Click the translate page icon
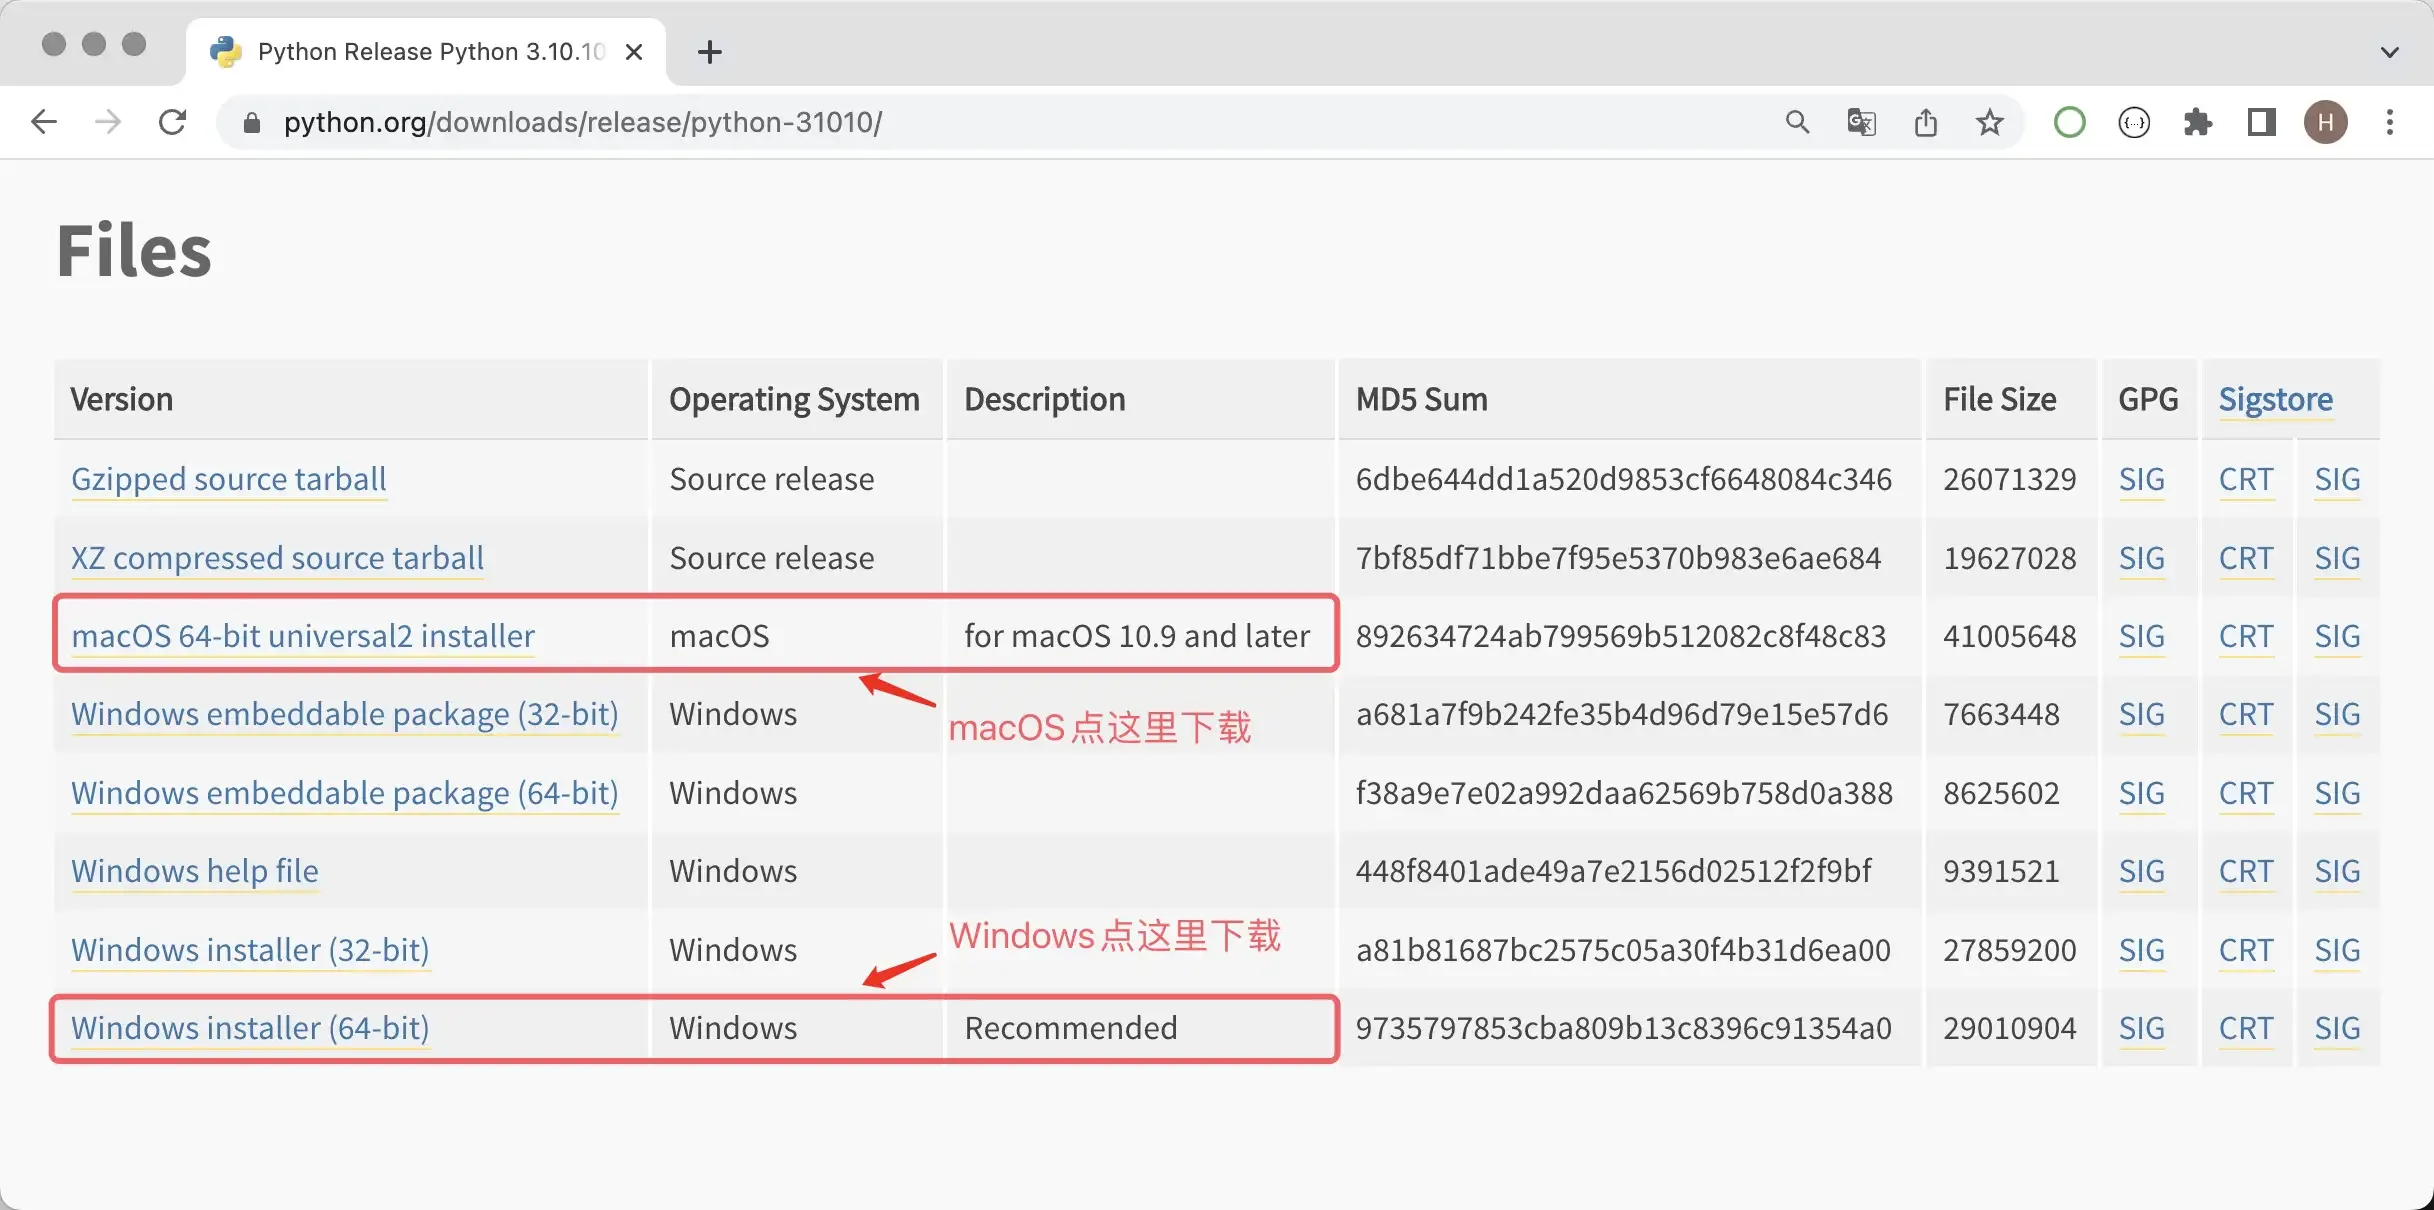The width and height of the screenshot is (2434, 1210). 1861,122
